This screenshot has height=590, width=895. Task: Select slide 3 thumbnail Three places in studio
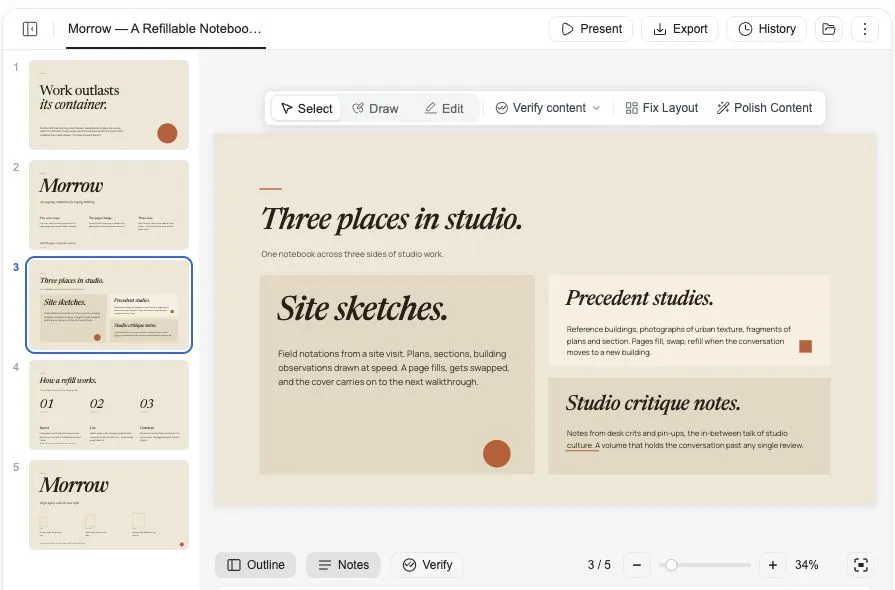[109, 305]
